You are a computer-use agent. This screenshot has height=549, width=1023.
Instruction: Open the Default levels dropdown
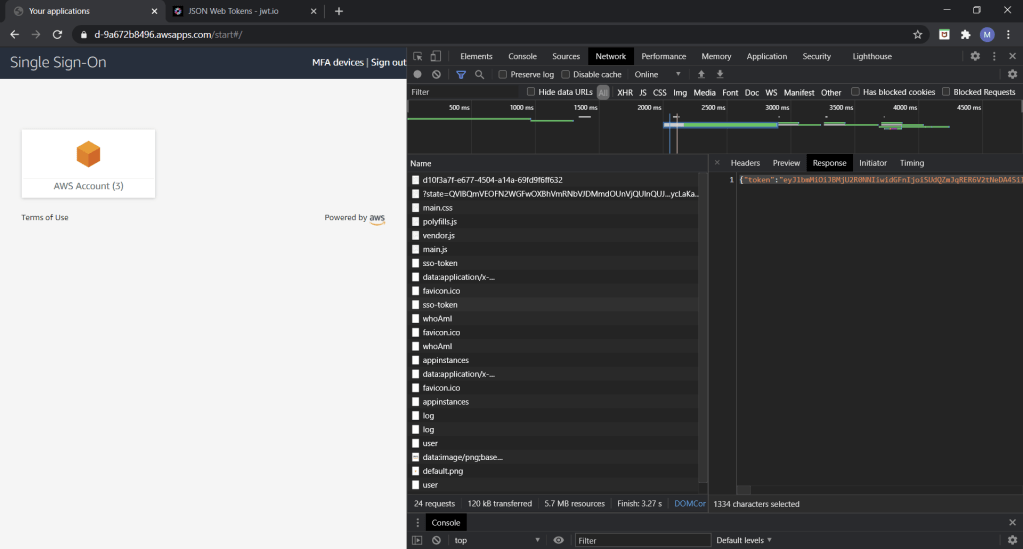click(x=743, y=540)
